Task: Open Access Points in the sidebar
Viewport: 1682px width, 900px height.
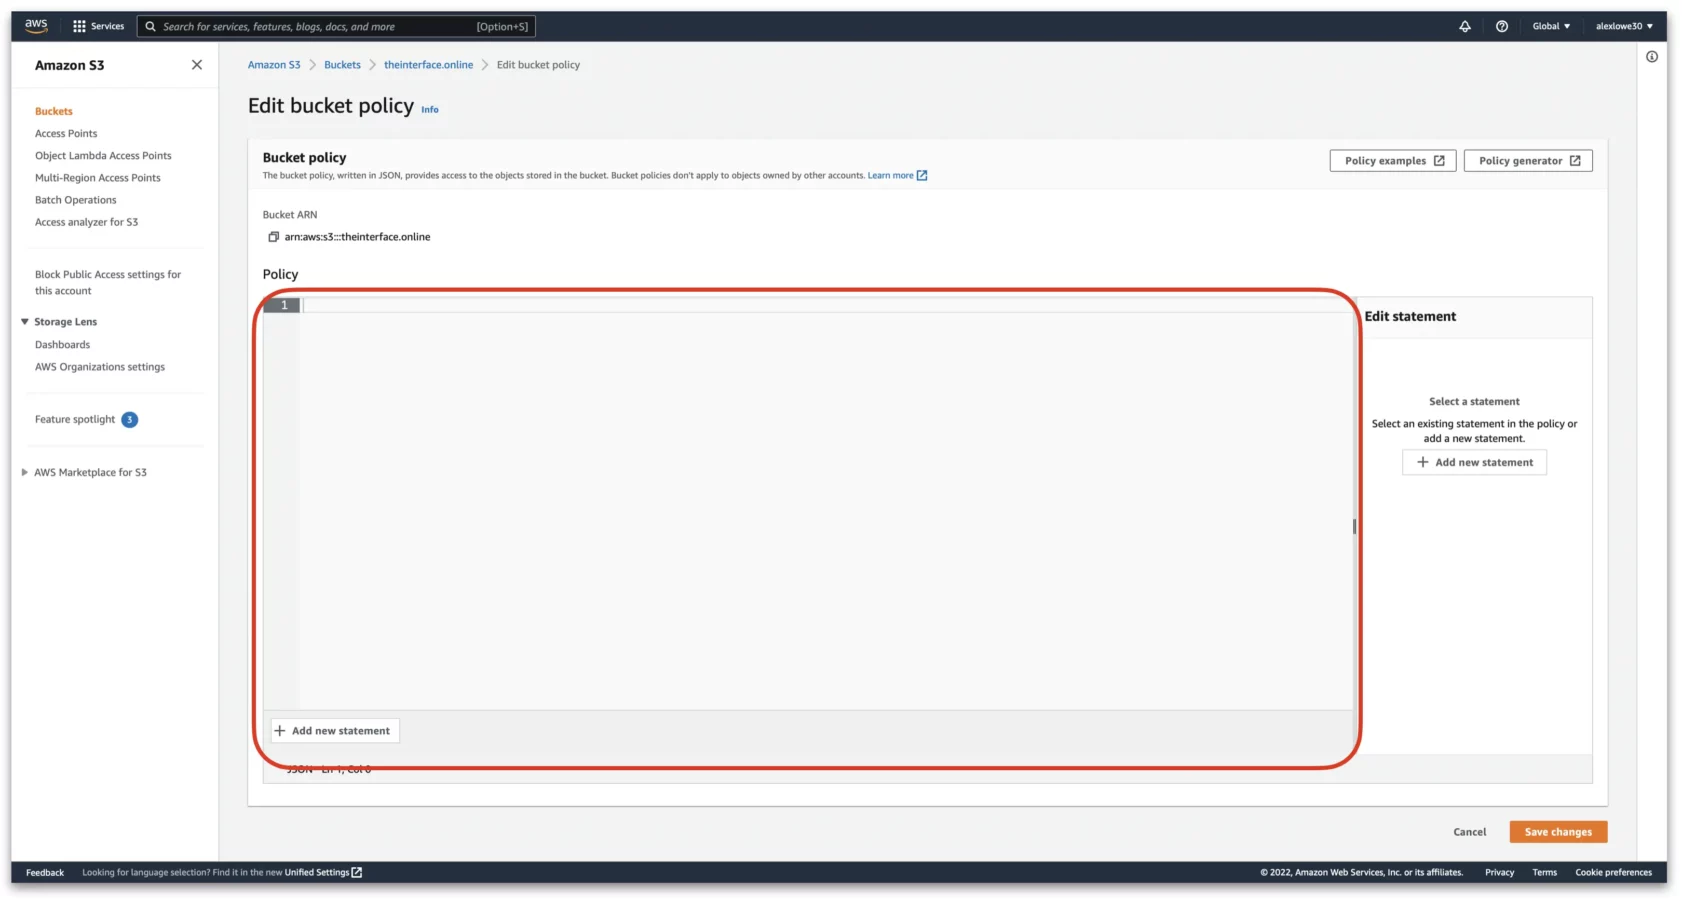Action: pos(66,133)
